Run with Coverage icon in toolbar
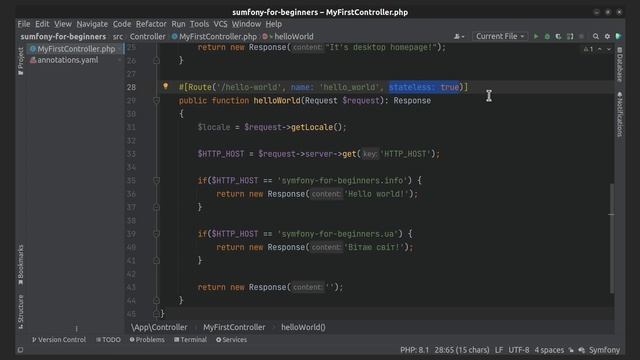Screen dimensions: 640x360 coord(558,36)
